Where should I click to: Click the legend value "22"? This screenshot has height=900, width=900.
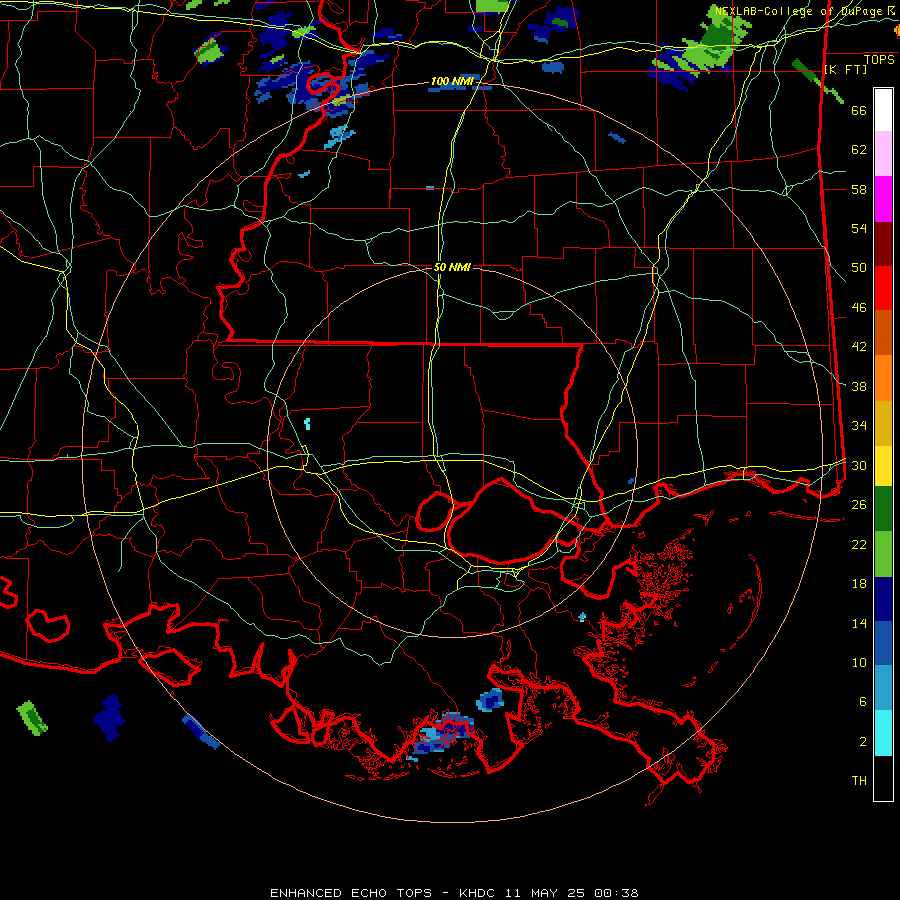(x=859, y=545)
